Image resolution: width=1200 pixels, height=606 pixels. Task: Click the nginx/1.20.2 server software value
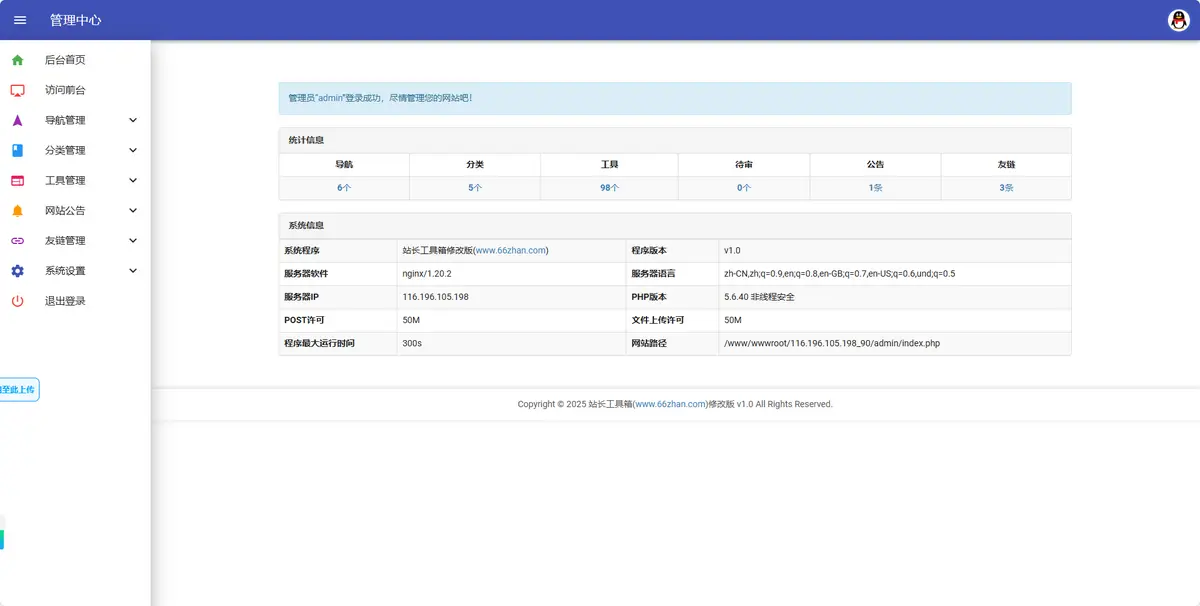click(x=427, y=273)
